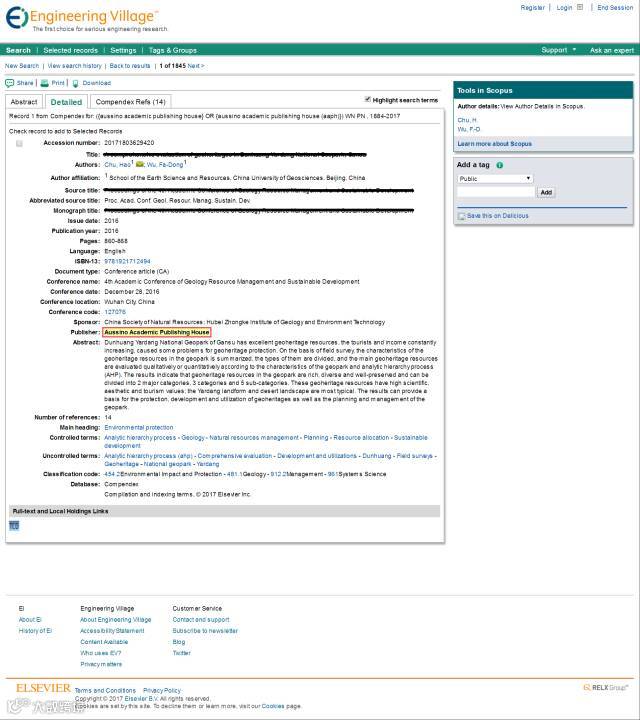Click Natural resources management term

[x=254, y=438]
